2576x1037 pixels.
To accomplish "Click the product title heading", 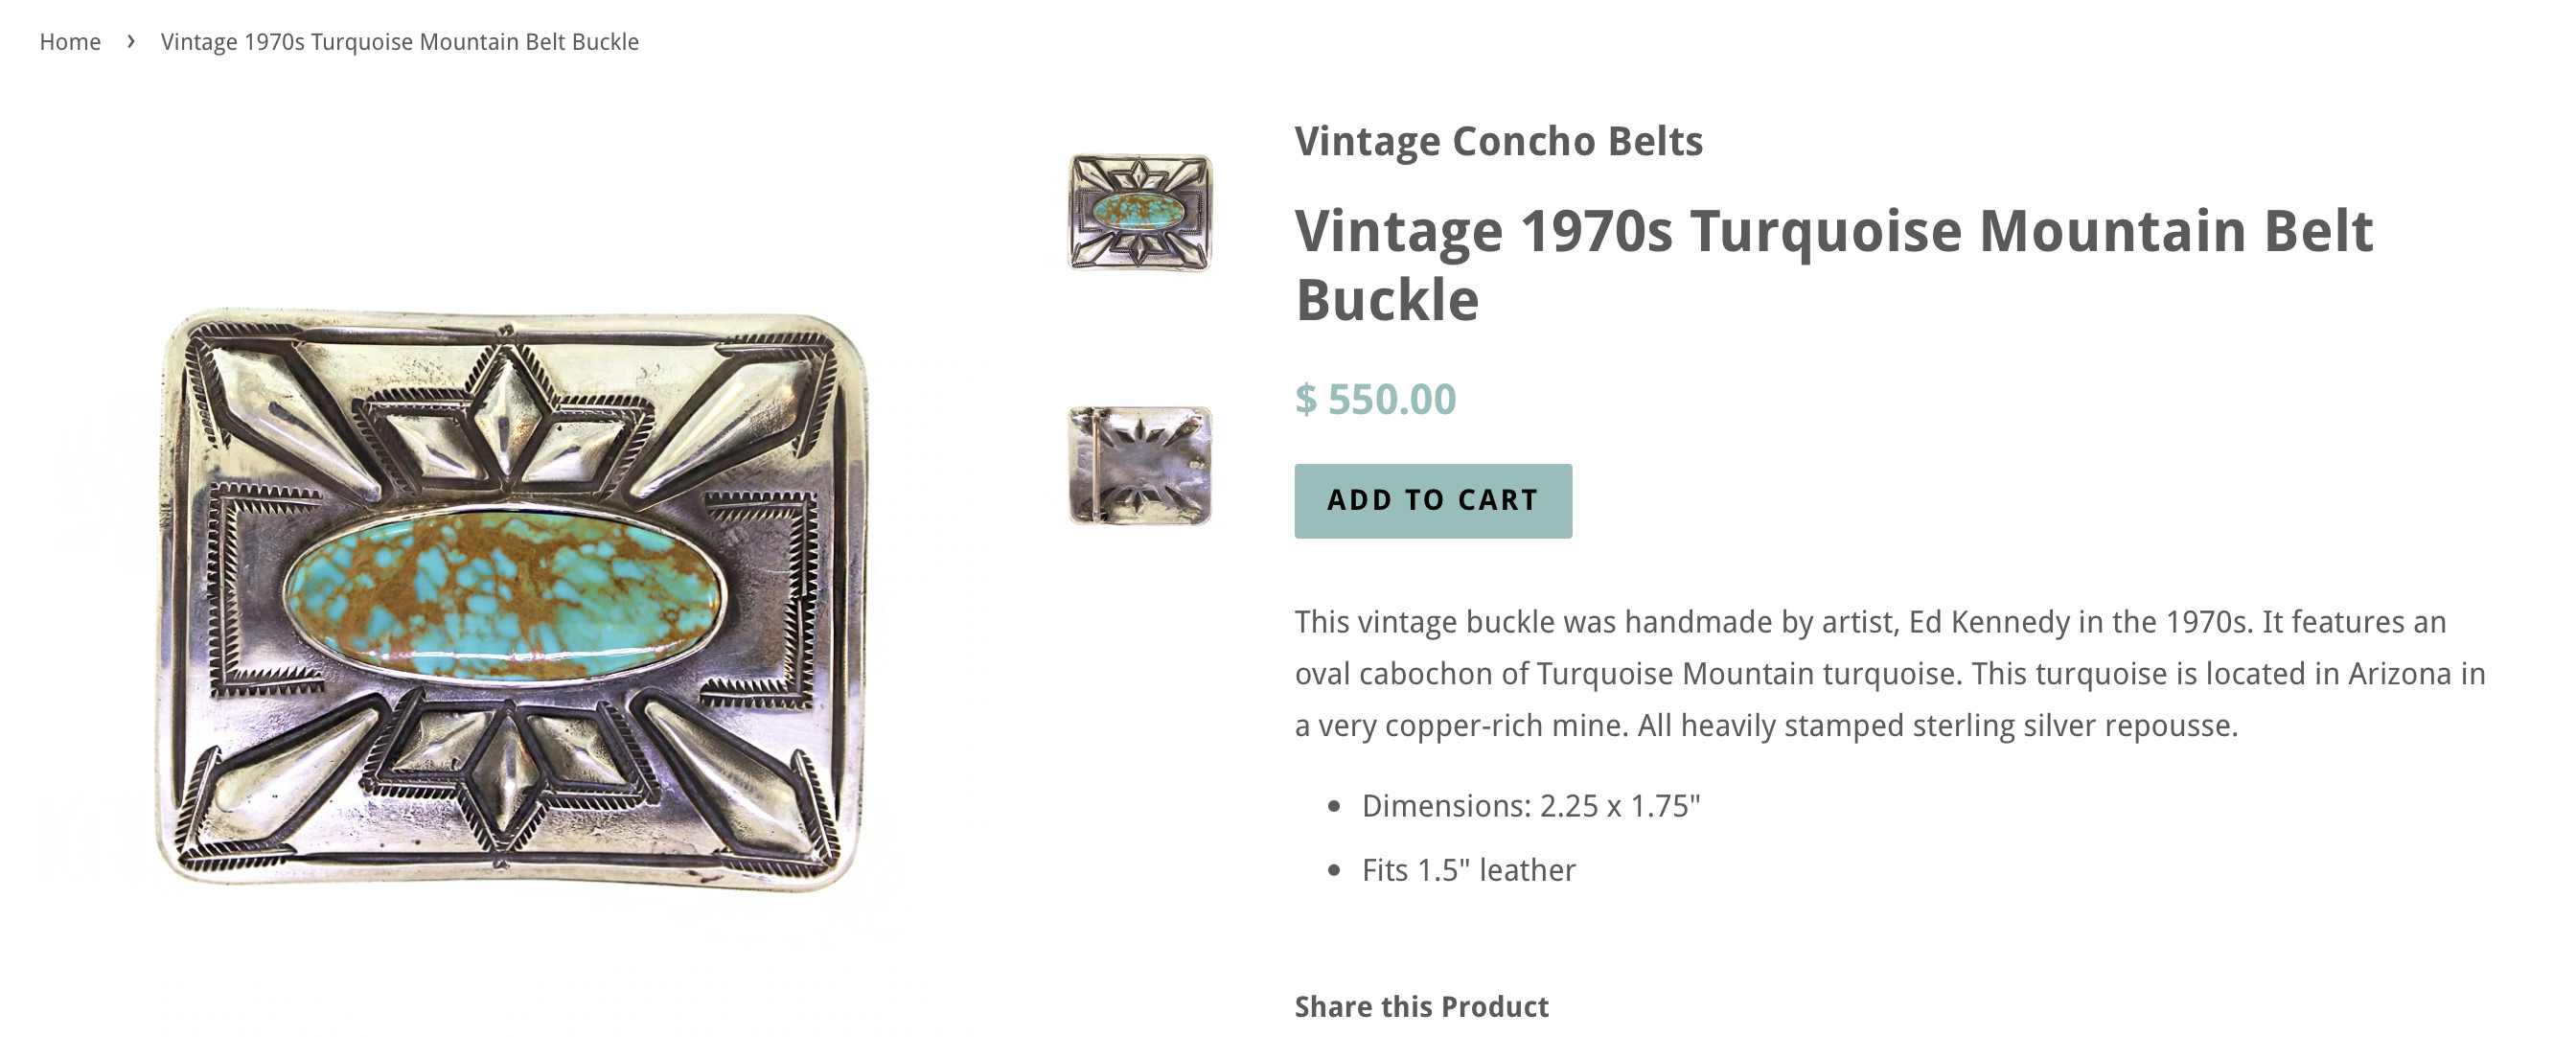I will point(1833,264).
